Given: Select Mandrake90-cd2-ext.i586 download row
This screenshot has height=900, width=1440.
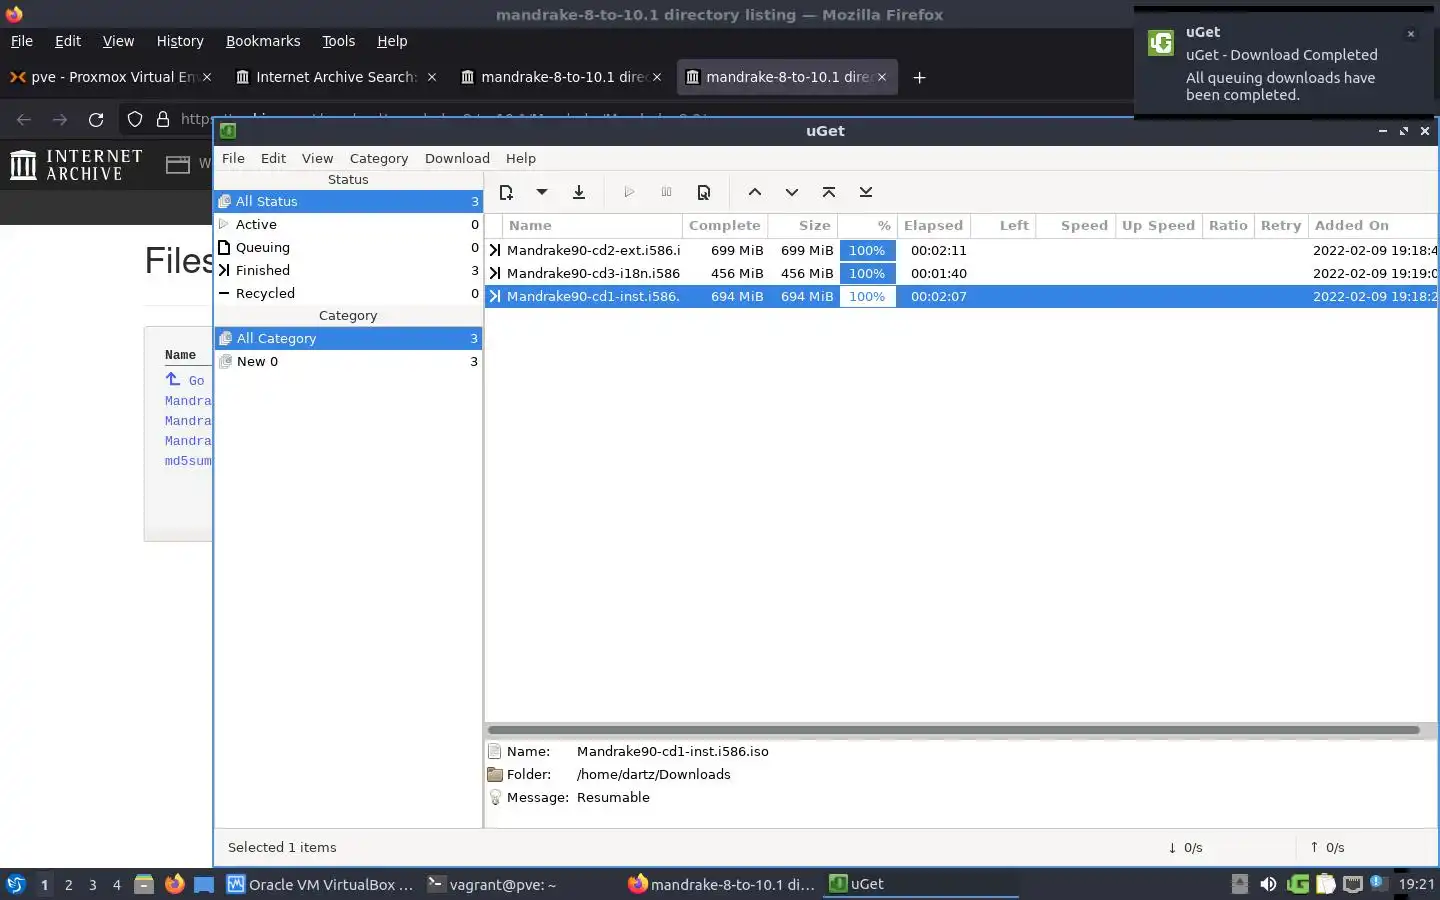Looking at the screenshot, I should 961,250.
